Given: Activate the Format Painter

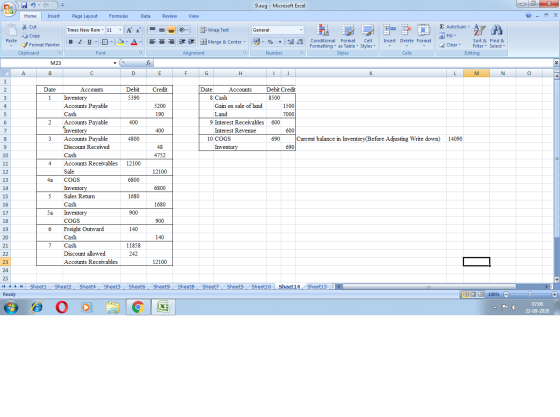Looking at the screenshot, I should [41, 45].
